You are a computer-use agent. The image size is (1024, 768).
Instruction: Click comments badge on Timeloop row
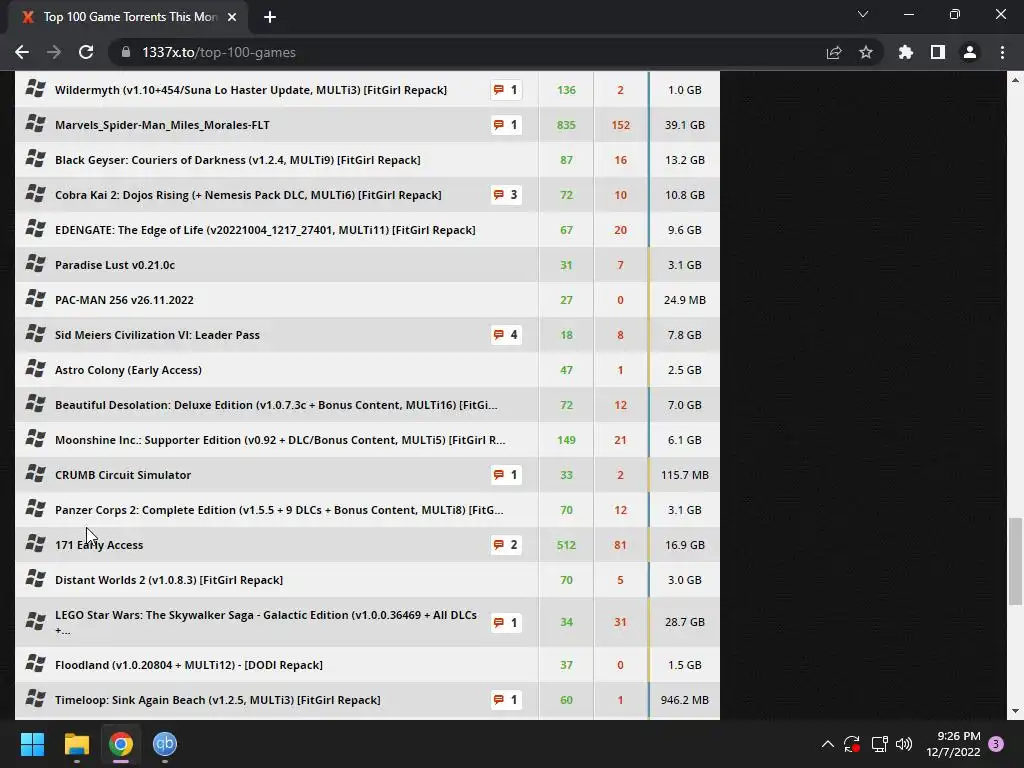tap(506, 700)
